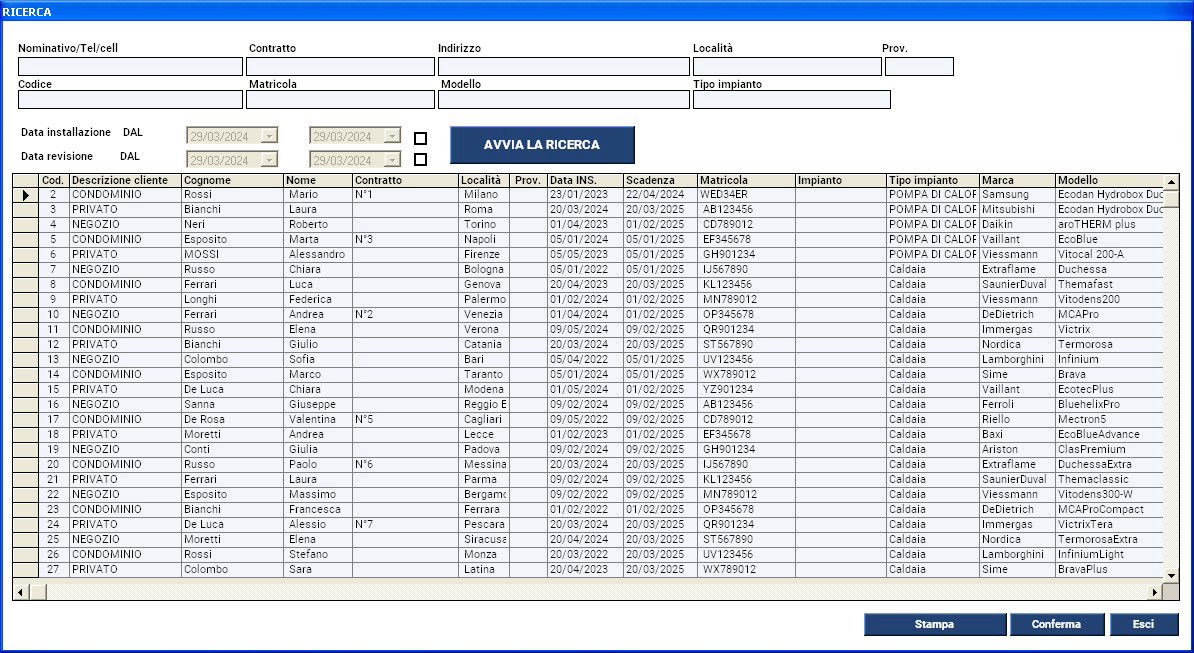Open the Data revisione end date dropdown

[x=391, y=160]
